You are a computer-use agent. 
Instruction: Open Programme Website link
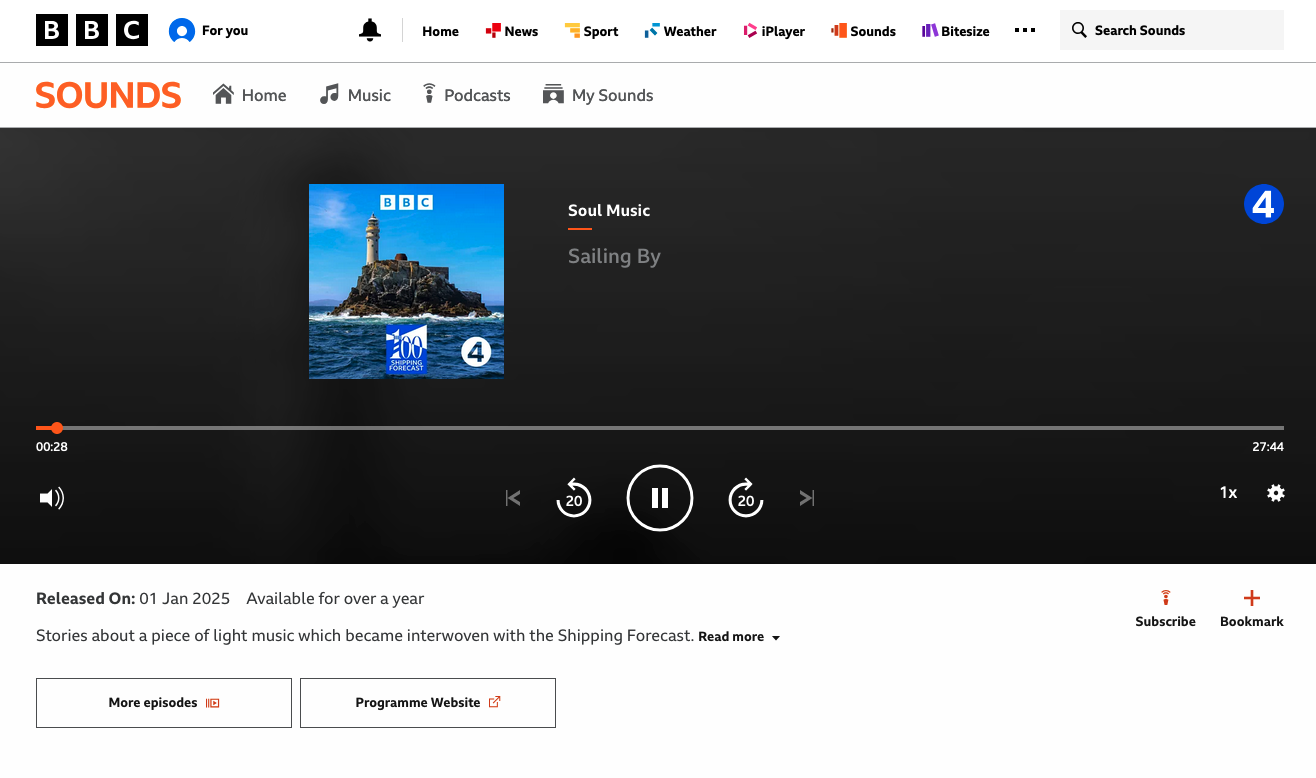(x=428, y=703)
